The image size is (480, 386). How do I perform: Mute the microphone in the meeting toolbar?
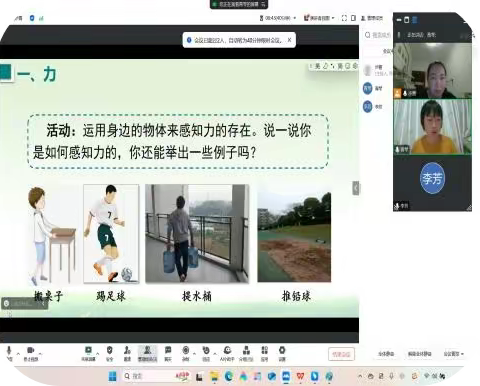(x=9, y=350)
